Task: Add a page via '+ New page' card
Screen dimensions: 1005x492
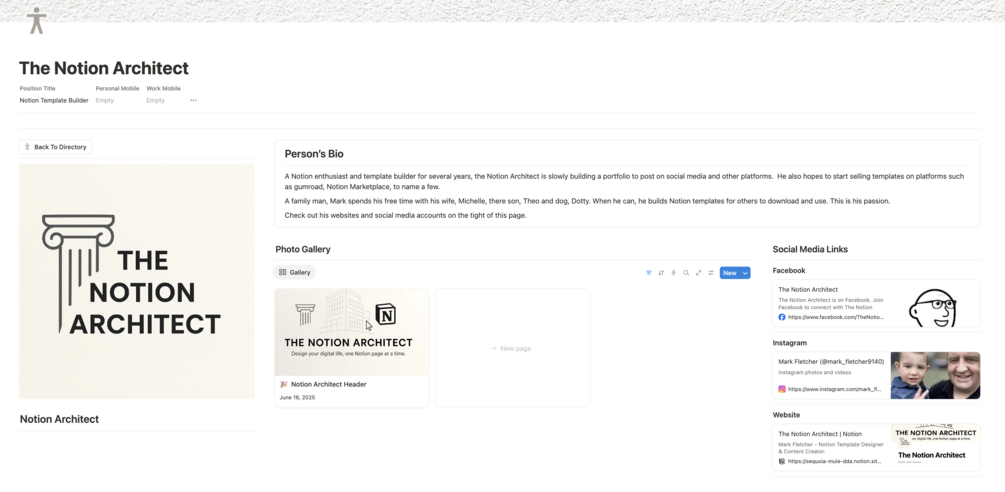Action: pos(512,348)
